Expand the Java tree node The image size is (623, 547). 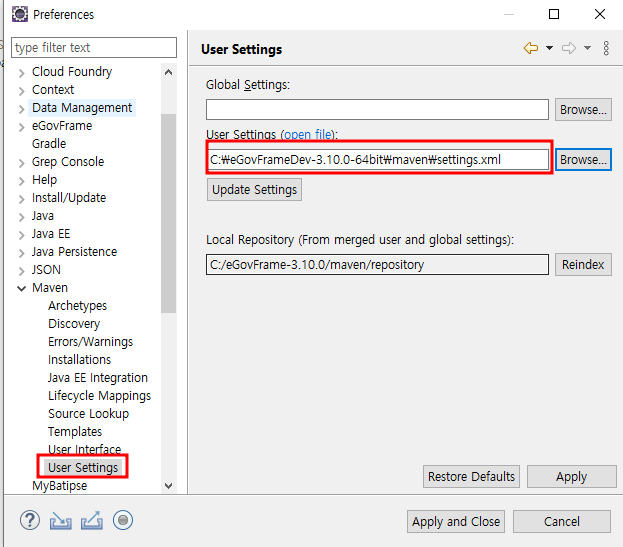coord(21,216)
